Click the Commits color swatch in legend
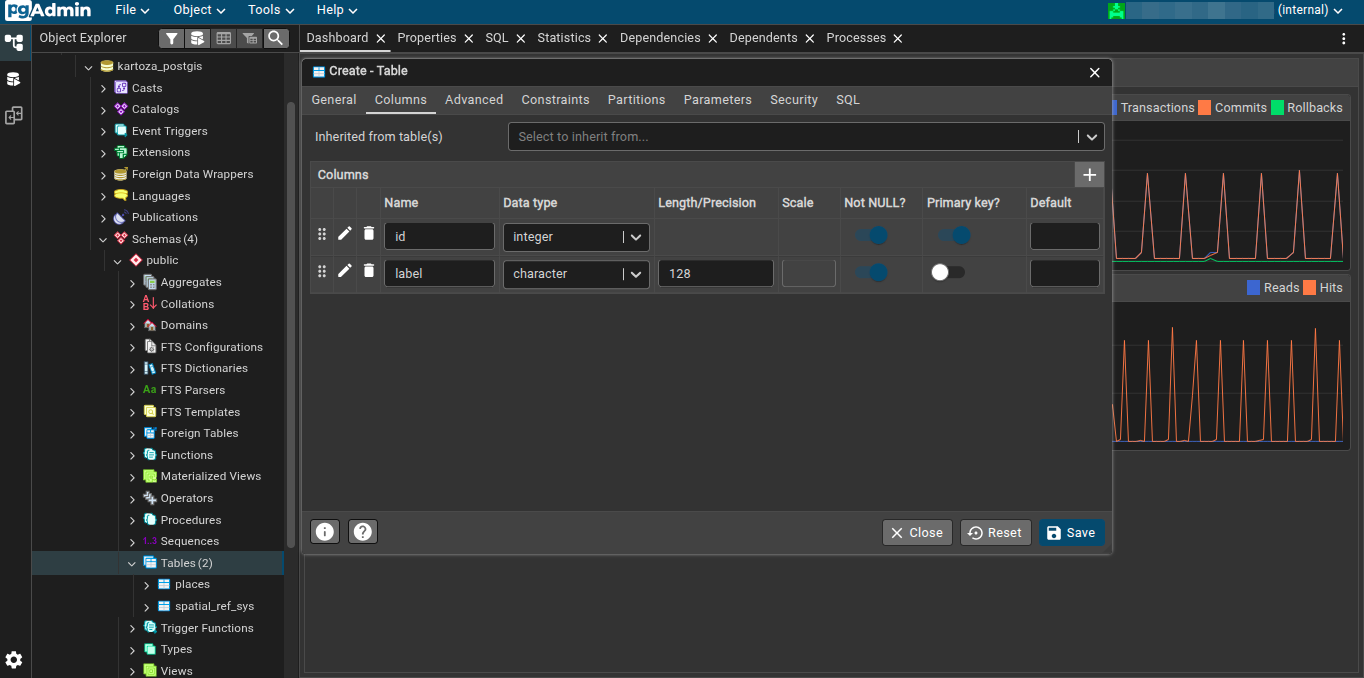The height and width of the screenshot is (678, 1364). point(1203,107)
